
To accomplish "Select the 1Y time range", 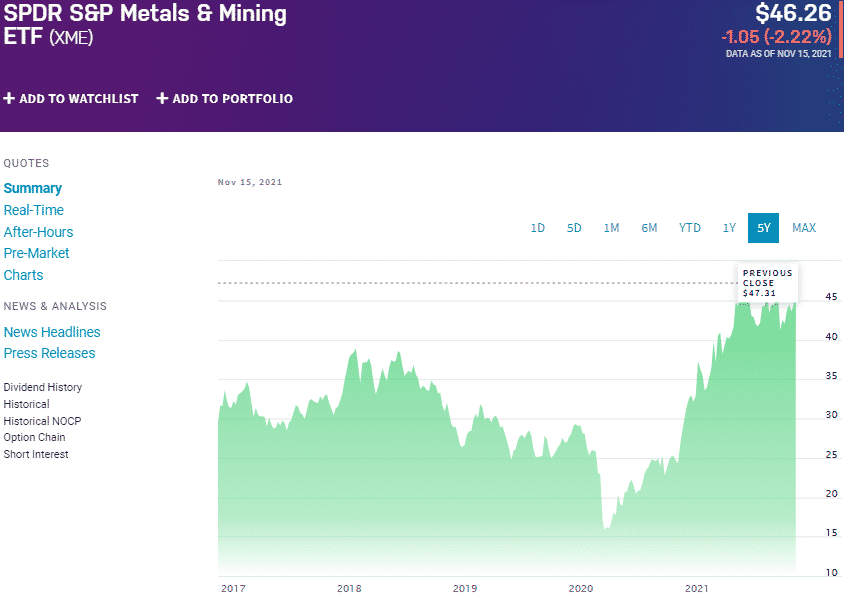I will click(729, 228).
